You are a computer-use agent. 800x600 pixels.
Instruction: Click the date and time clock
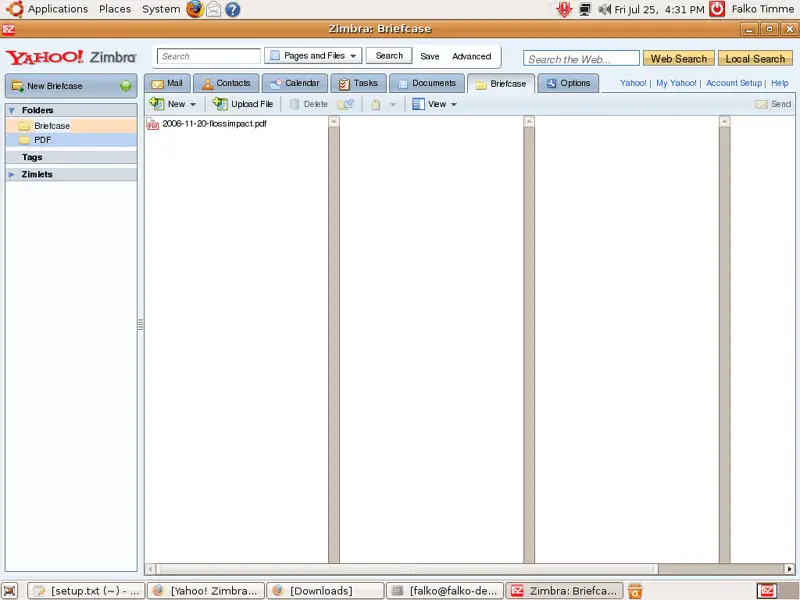tap(659, 9)
